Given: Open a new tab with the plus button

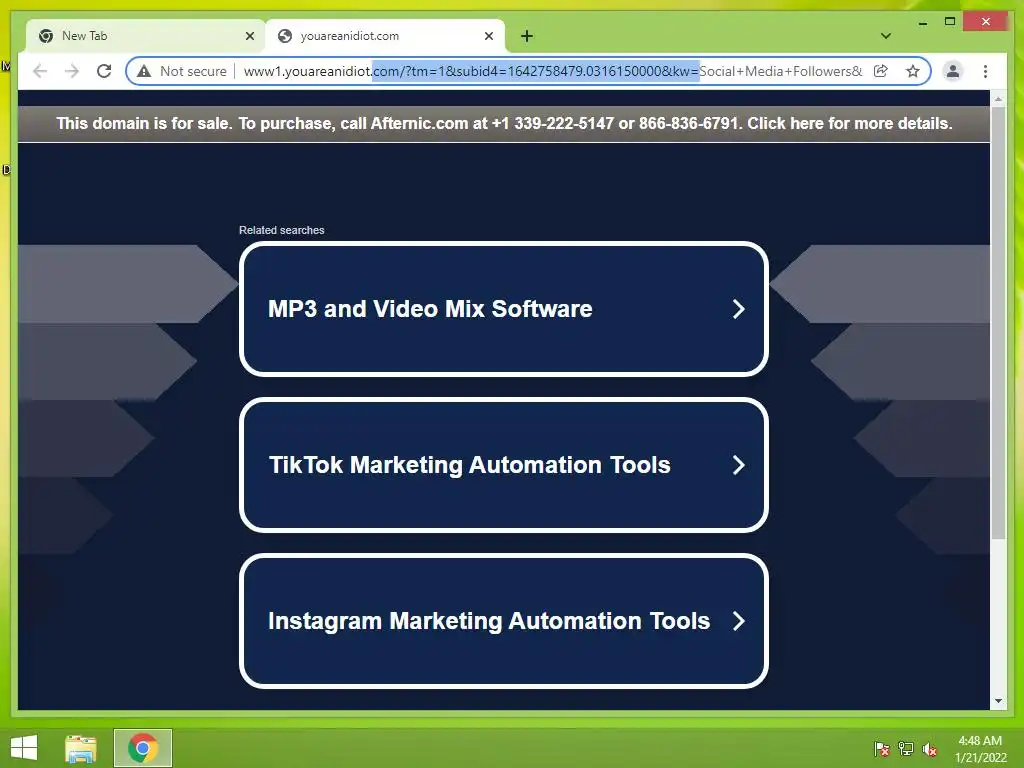Looking at the screenshot, I should click(527, 36).
